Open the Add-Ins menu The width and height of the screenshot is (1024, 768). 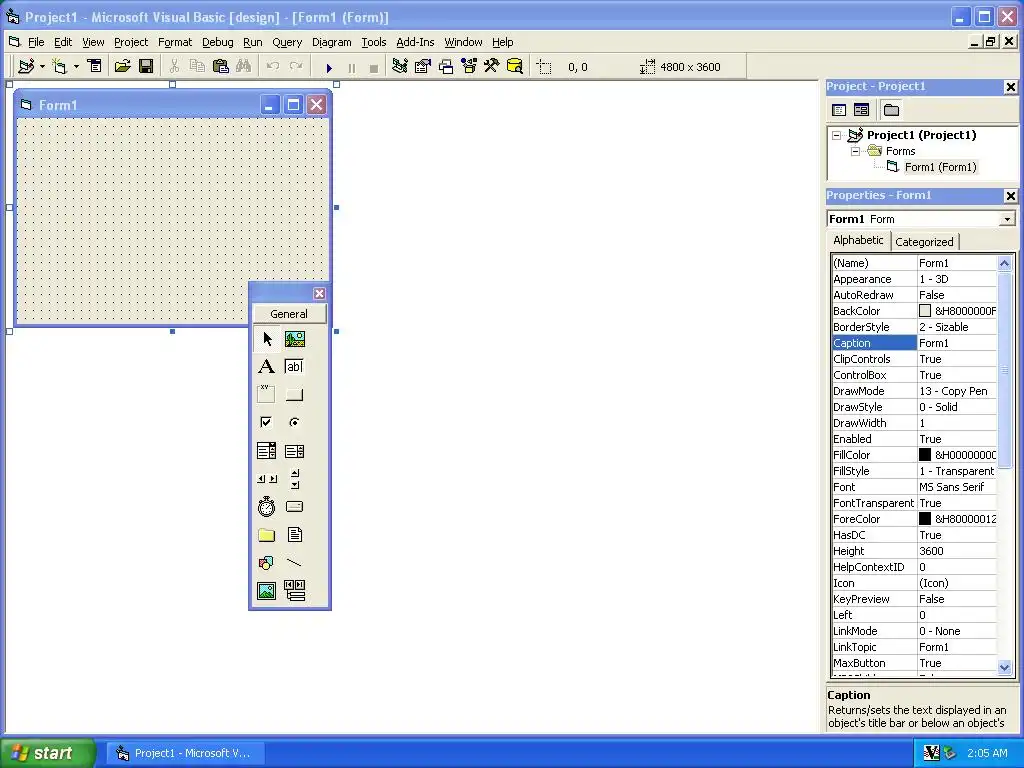point(415,42)
